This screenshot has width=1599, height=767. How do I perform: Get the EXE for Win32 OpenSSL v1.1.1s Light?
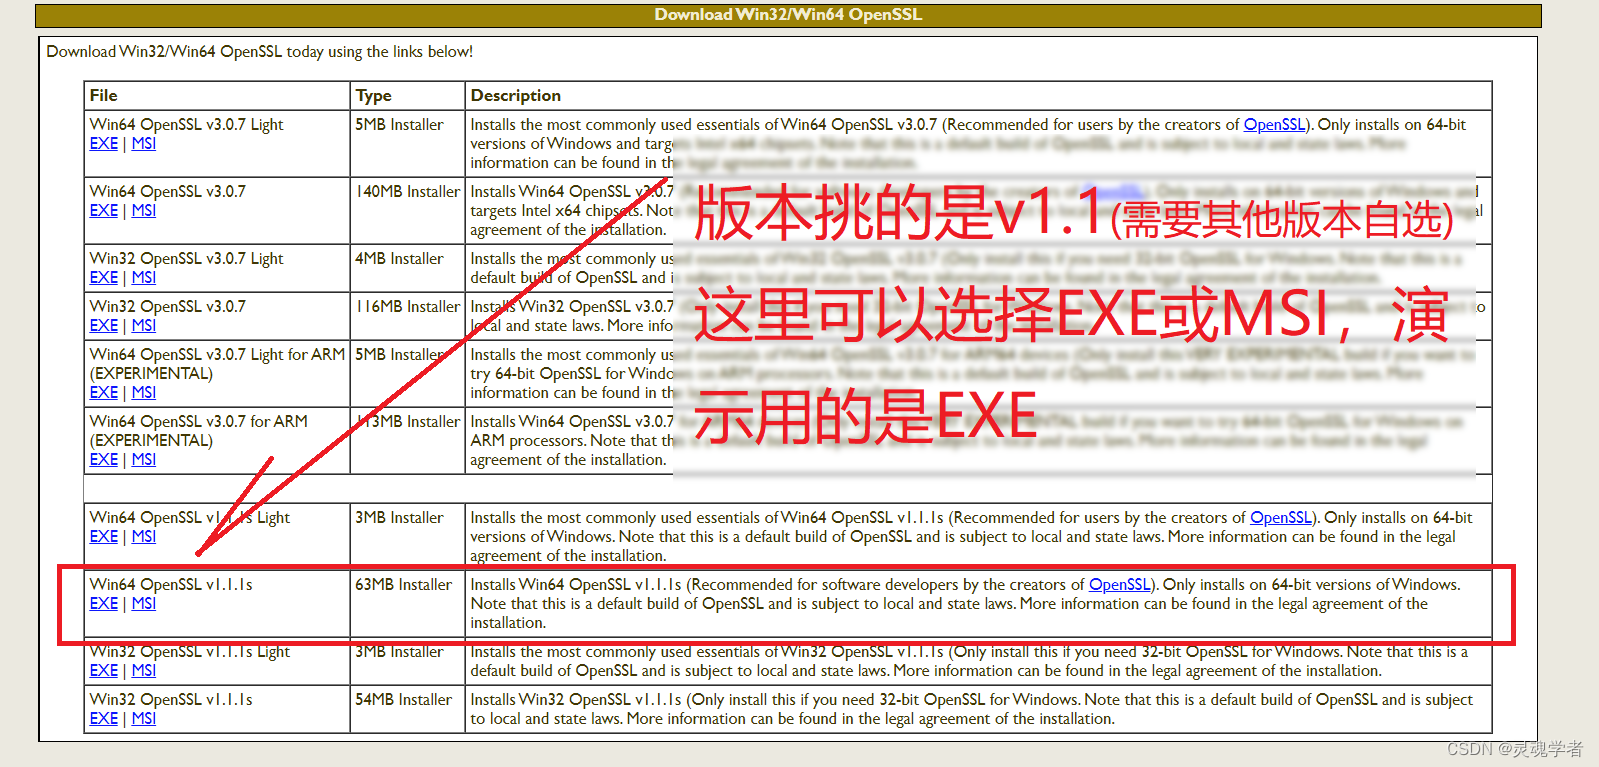104,671
